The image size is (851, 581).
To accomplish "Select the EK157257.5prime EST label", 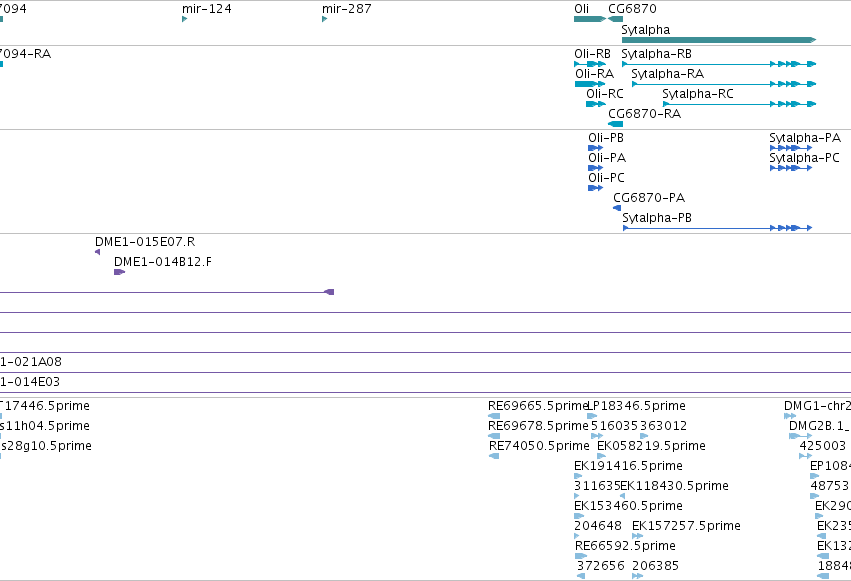I will 687,526.
